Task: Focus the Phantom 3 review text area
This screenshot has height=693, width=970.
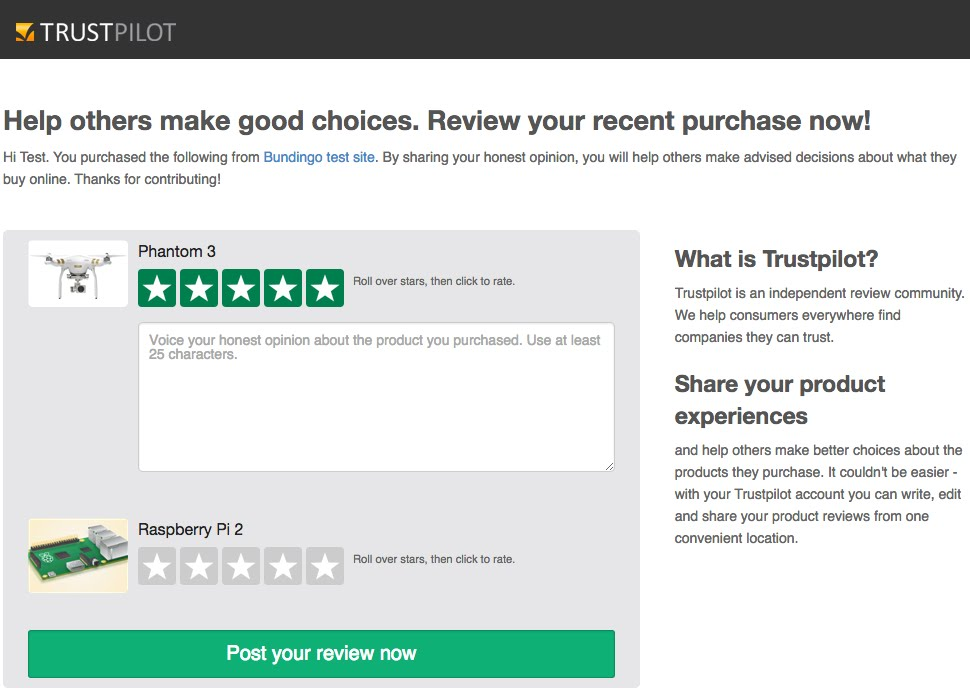Action: point(376,397)
